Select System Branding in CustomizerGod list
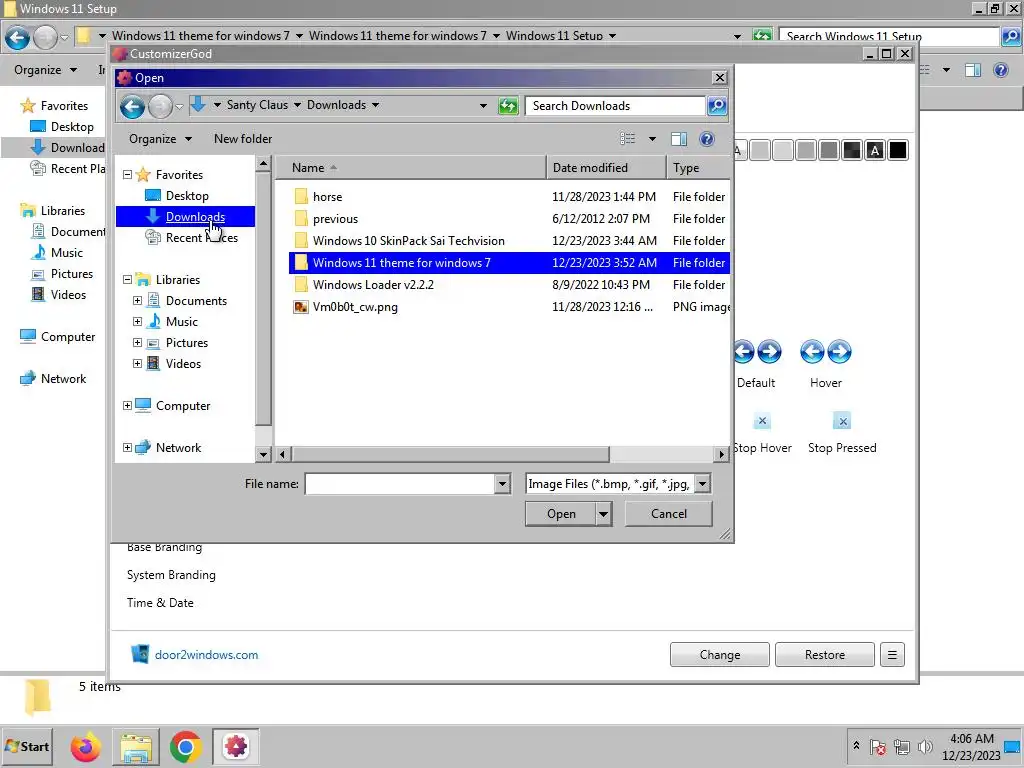The width and height of the screenshot is (1024, 768). click(171, 575)
